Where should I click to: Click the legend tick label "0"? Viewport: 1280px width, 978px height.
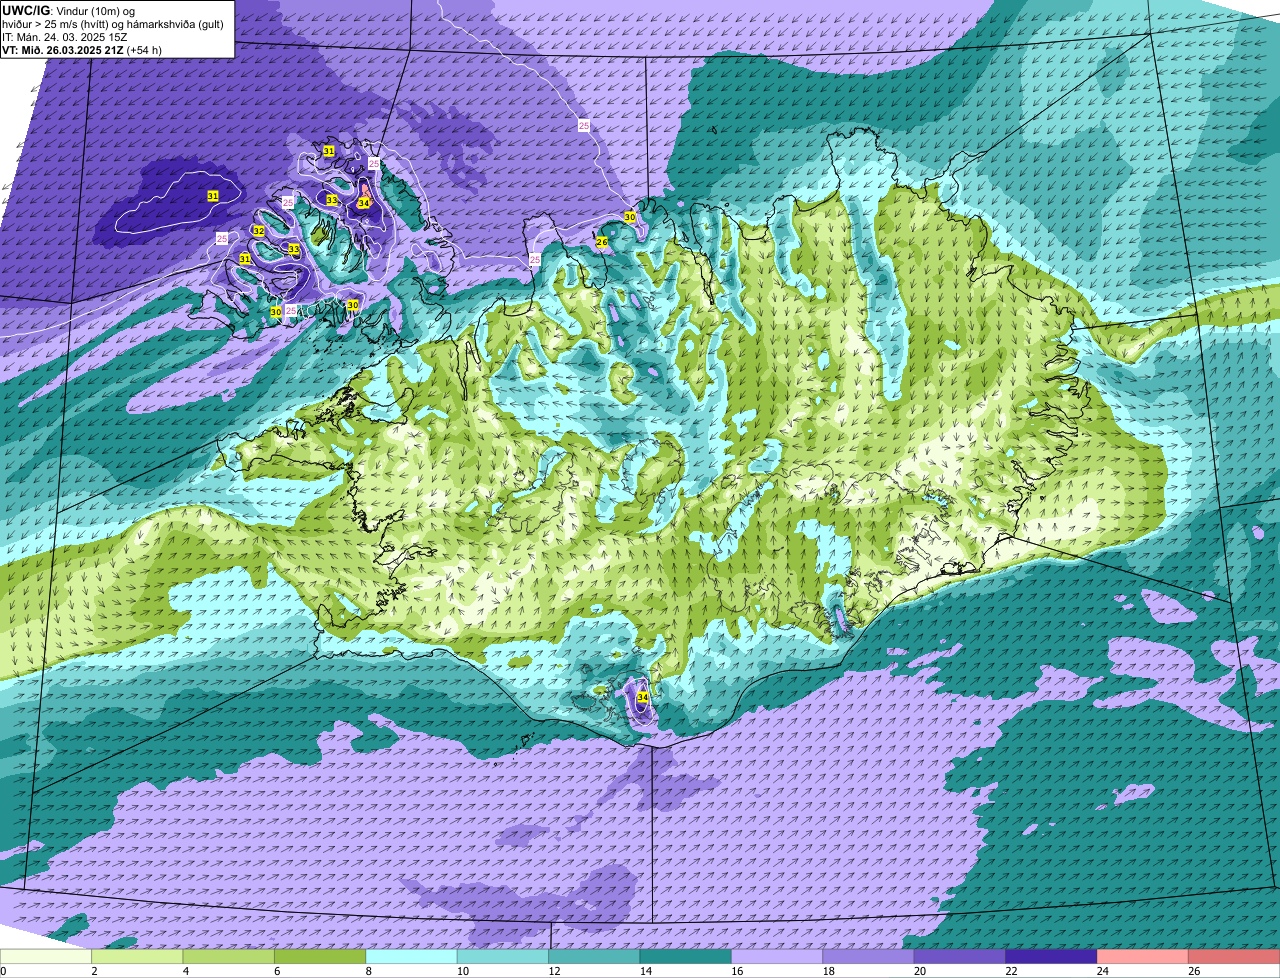point(4,971)
